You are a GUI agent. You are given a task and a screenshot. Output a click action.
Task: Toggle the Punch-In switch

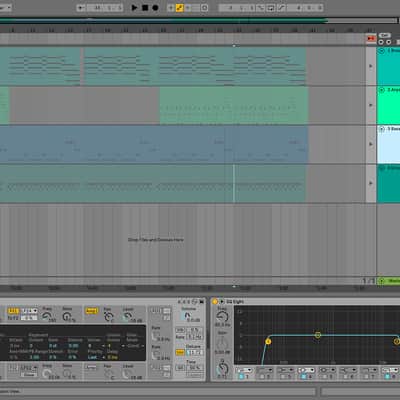[x=260, y=8]
